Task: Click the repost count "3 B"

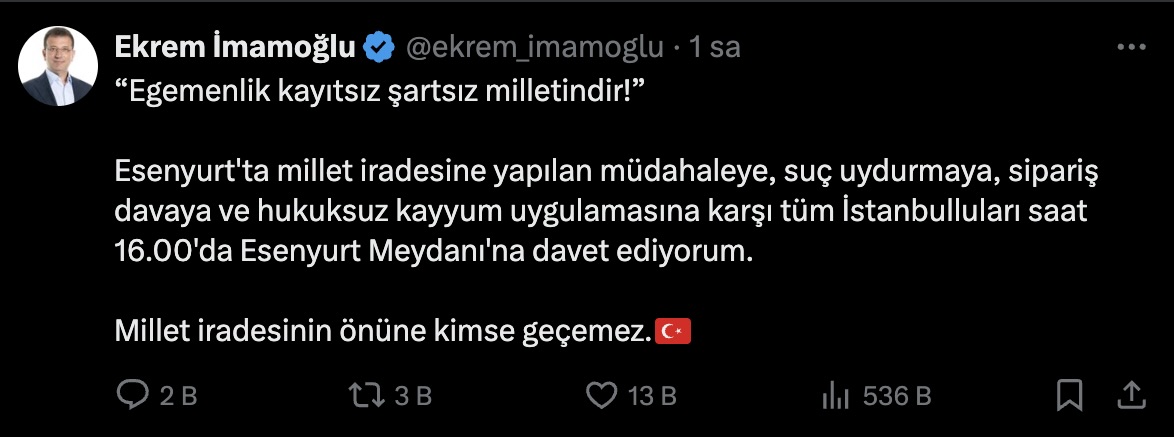Action: click(413, 396)
